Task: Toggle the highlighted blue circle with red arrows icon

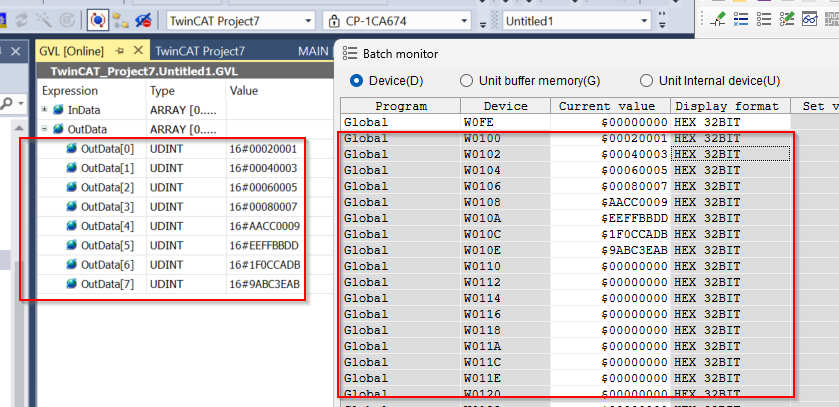Action: point(97,21)
